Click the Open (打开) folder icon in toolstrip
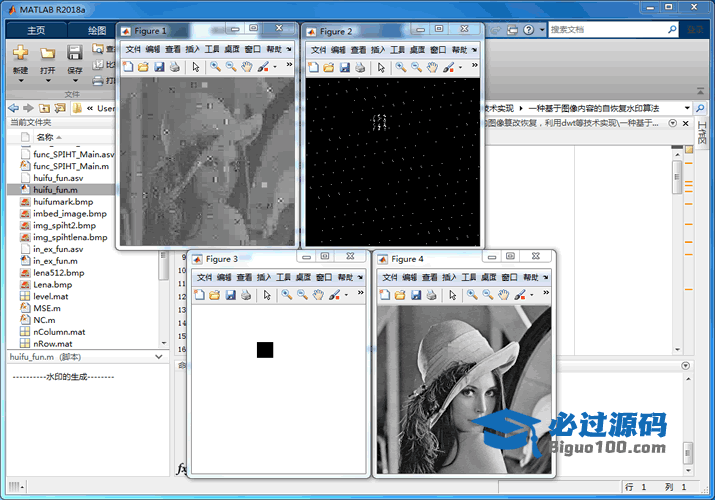Viewport: 715px width, 500px height. pyautogui.click(x=47, y=53)
